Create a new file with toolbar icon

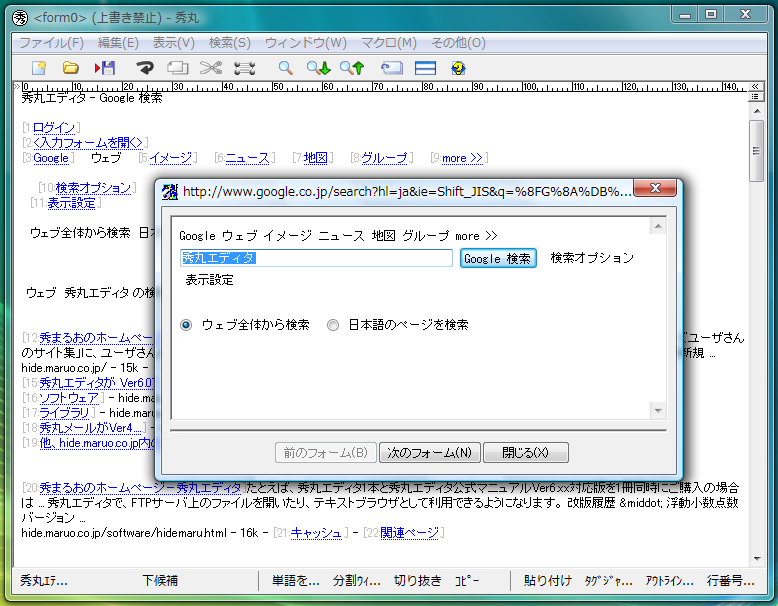click(39, 67)
